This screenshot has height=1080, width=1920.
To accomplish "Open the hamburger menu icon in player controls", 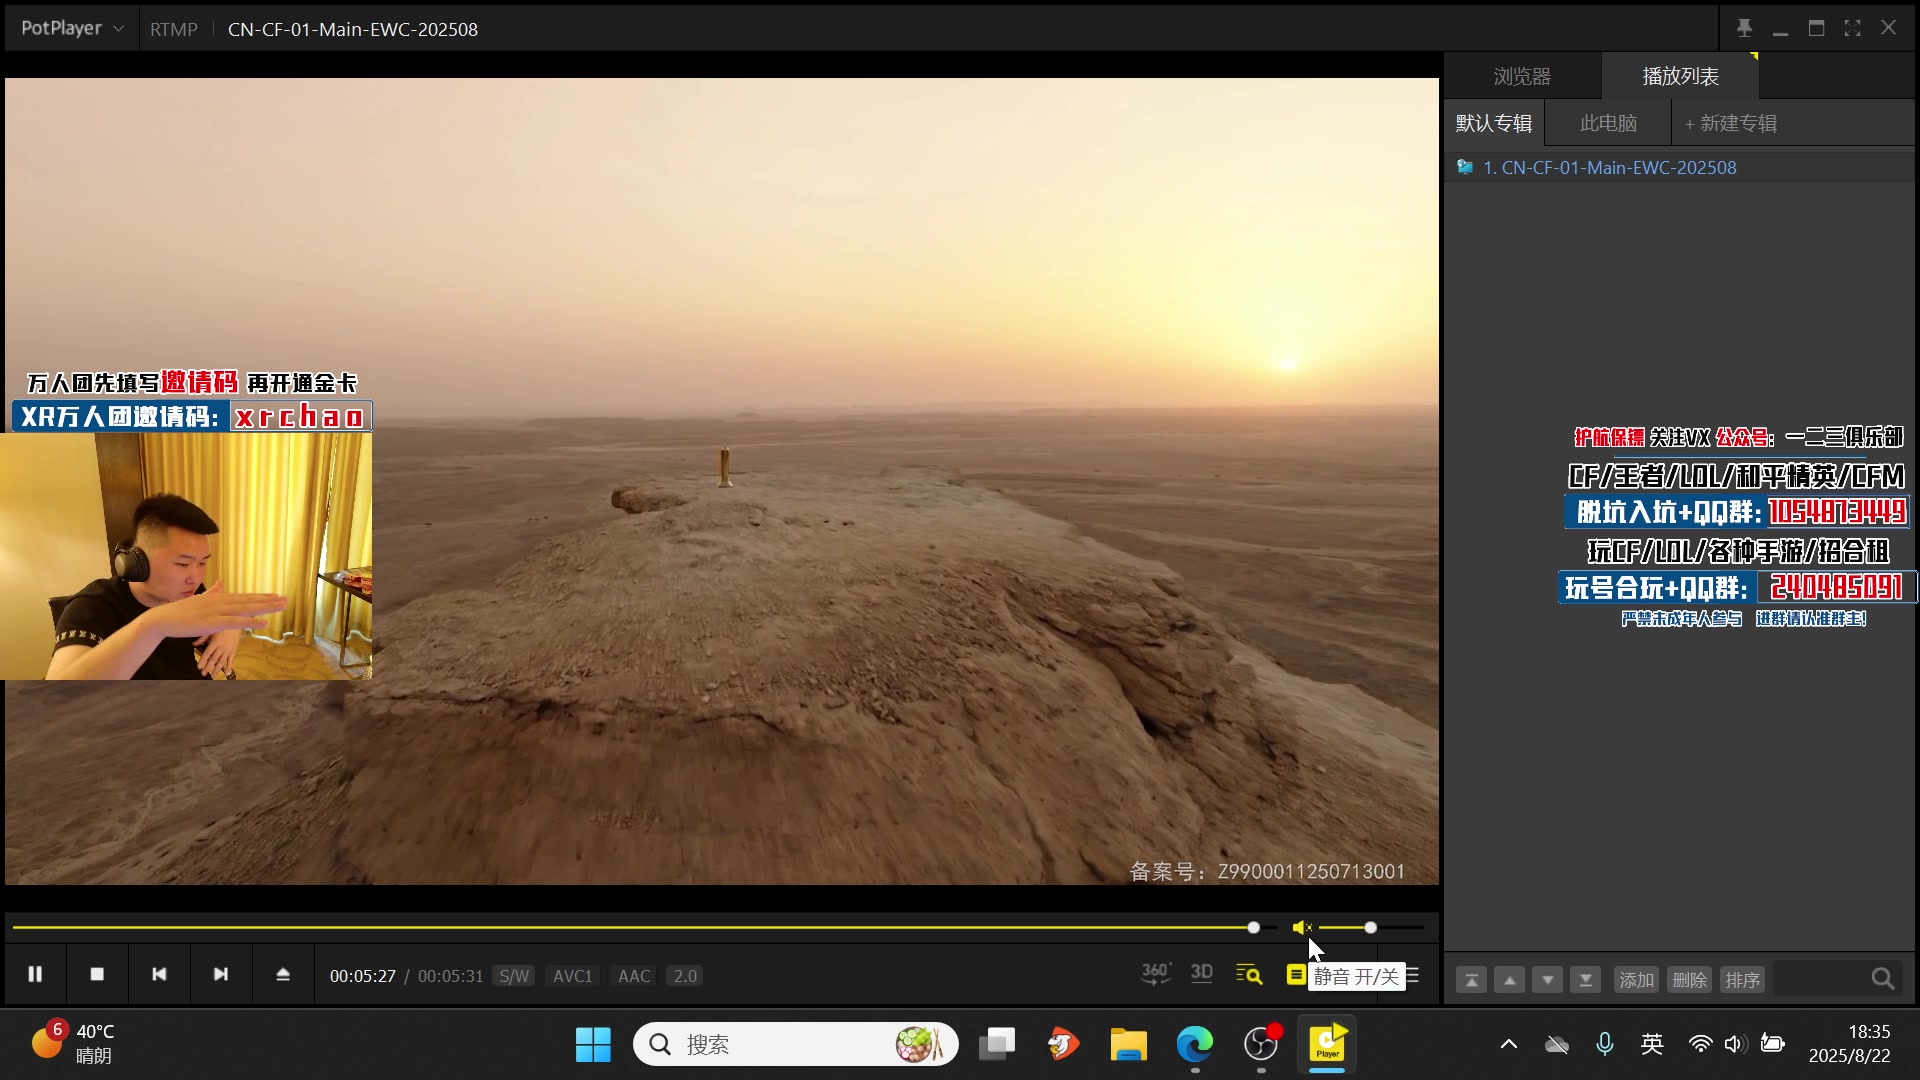I will (1413, 975).
